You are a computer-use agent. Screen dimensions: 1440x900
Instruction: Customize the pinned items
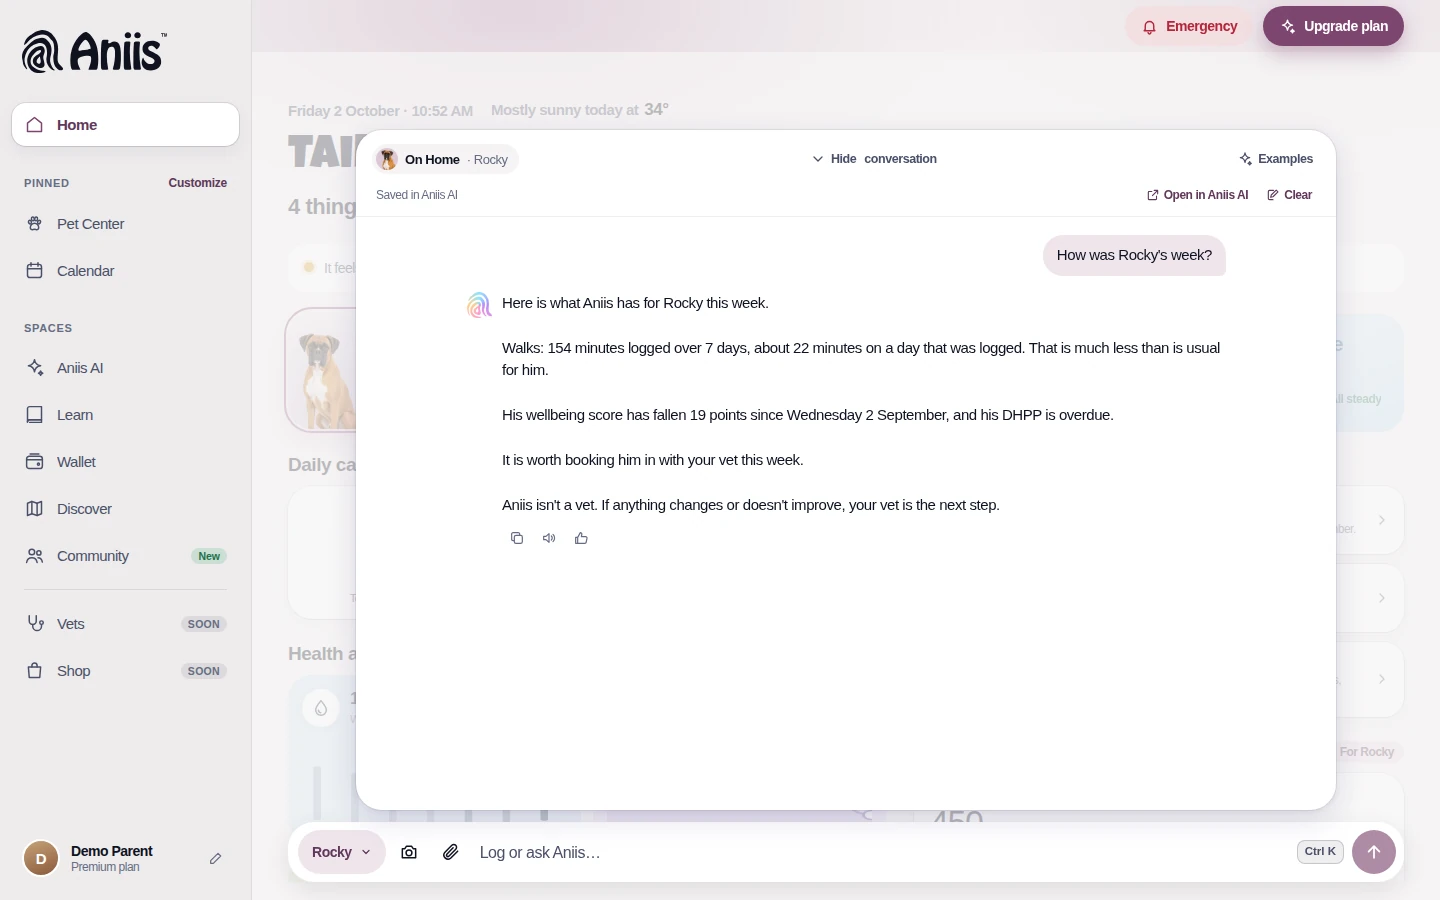(x=197, y=183)
